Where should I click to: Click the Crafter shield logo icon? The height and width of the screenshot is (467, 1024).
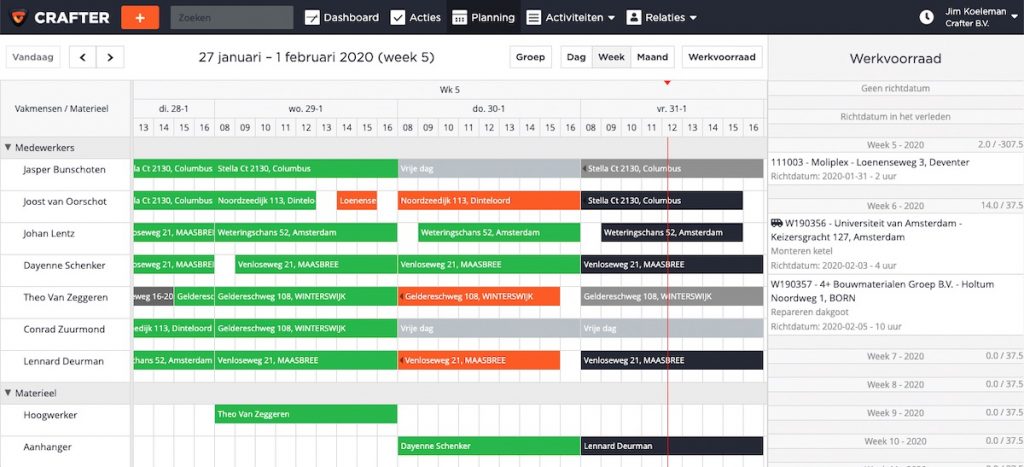[19, 17]
